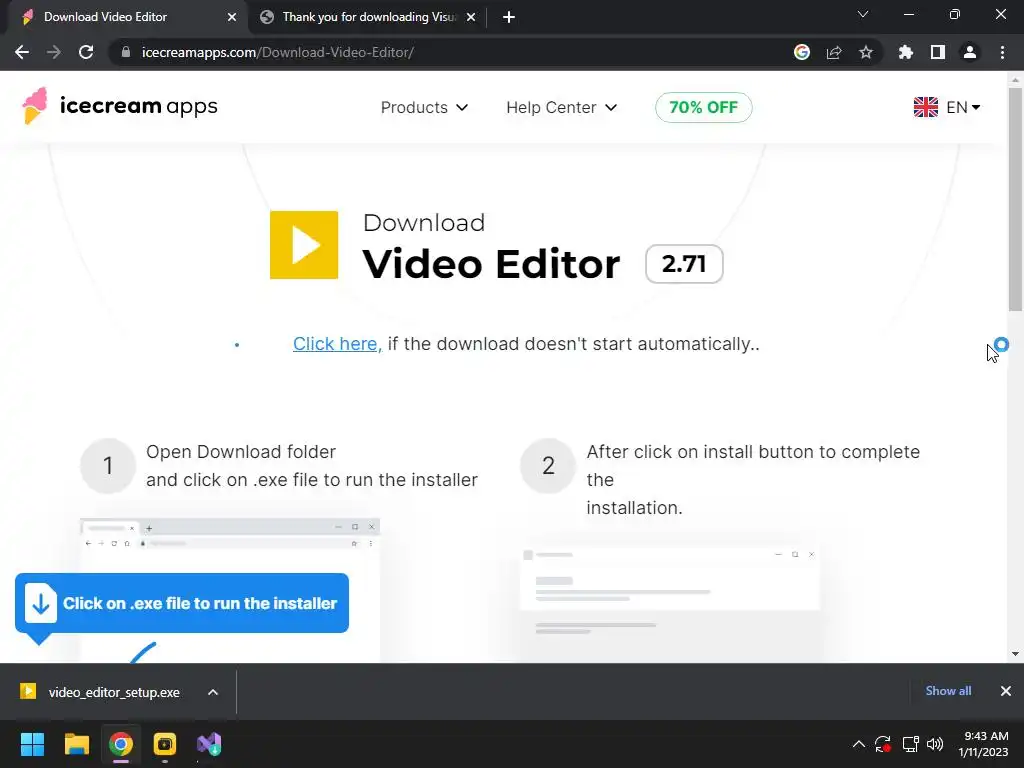Click the yellow Video Editor play icon
This screenshot has width=1024, height=768.
coord(304,245)
